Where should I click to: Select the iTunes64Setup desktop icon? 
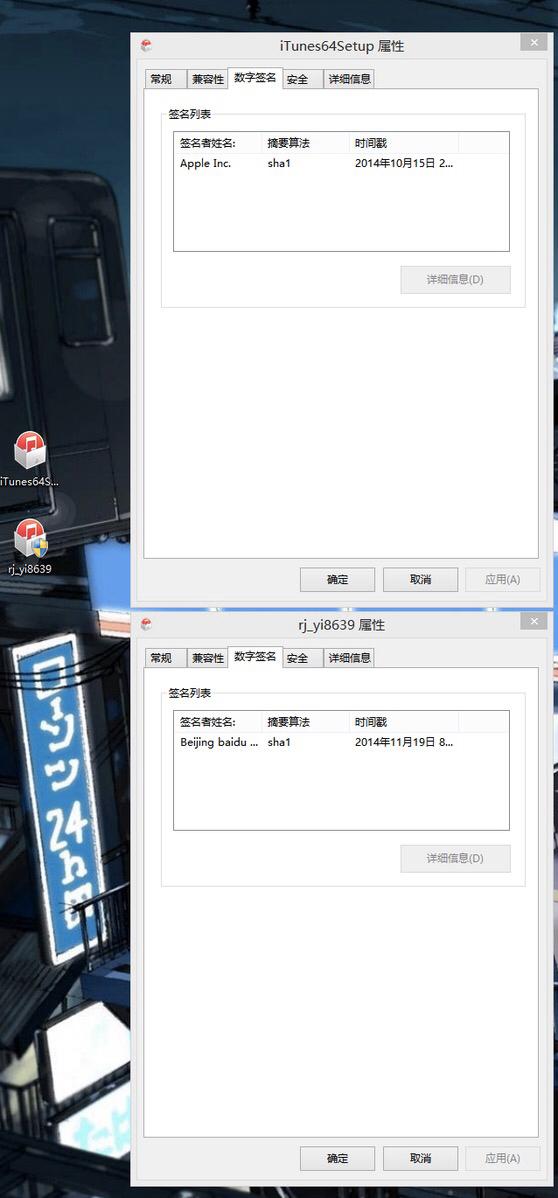(x=31, y=459)
